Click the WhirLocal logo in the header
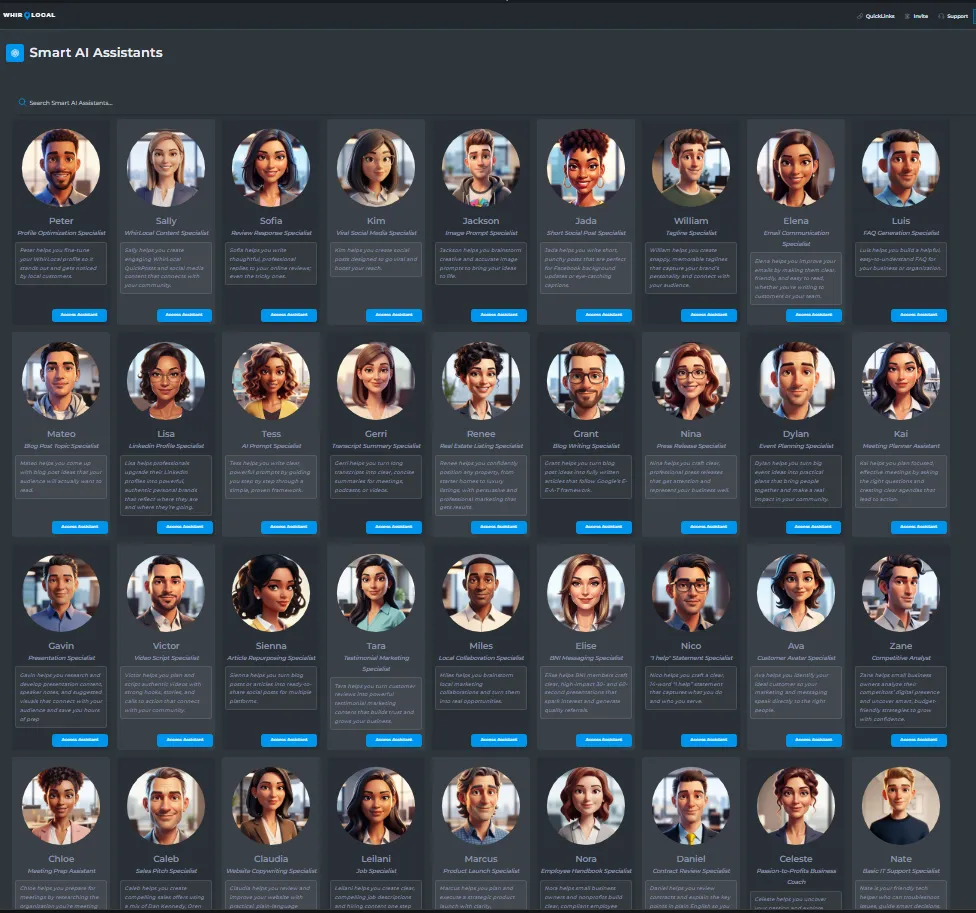This screenshot has height=913, width=976. point(29,15)
